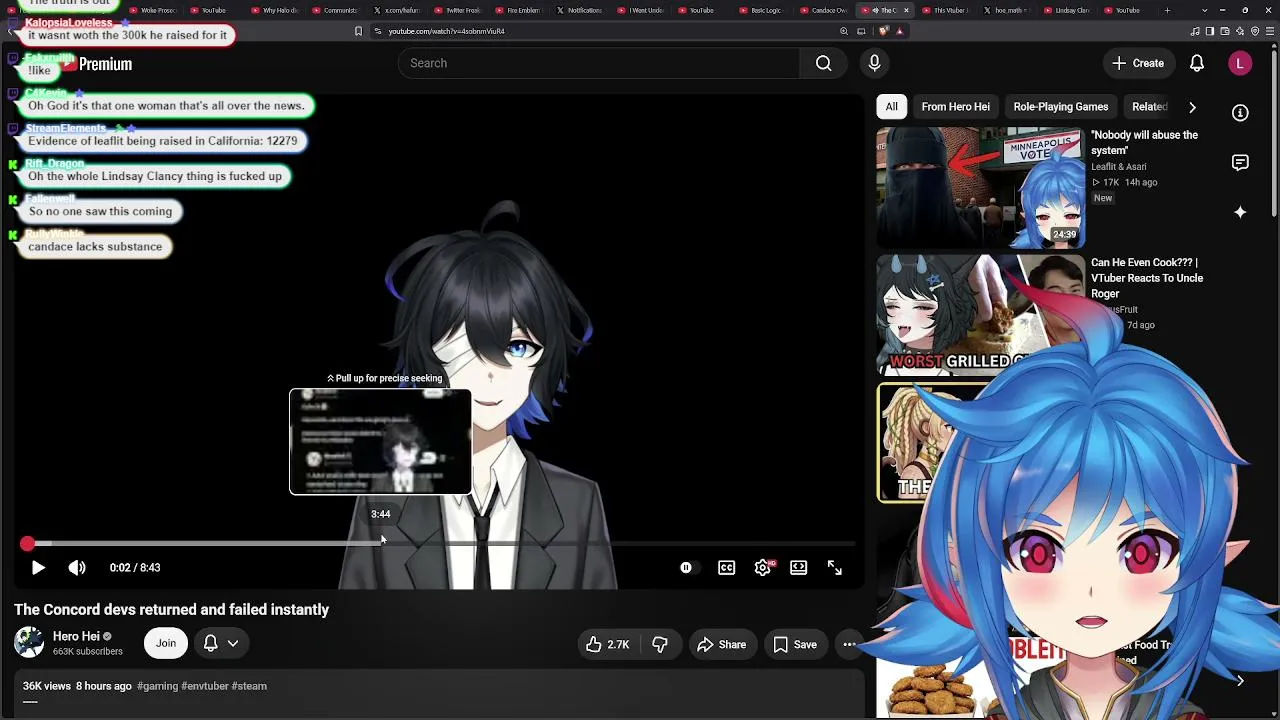Join the Hero Hei channel membership
This screenshot has height=720, width=1280.
166,643
